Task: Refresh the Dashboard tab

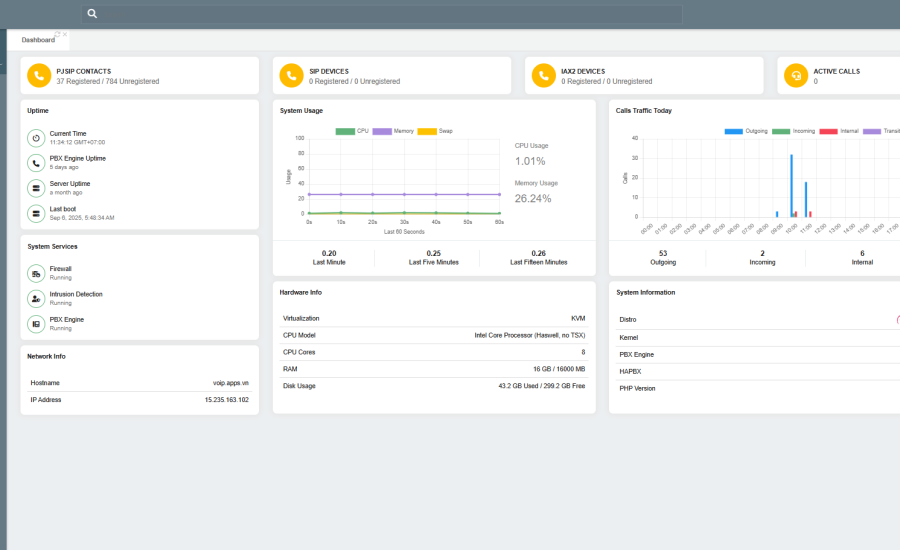Action: pos(58,35)
